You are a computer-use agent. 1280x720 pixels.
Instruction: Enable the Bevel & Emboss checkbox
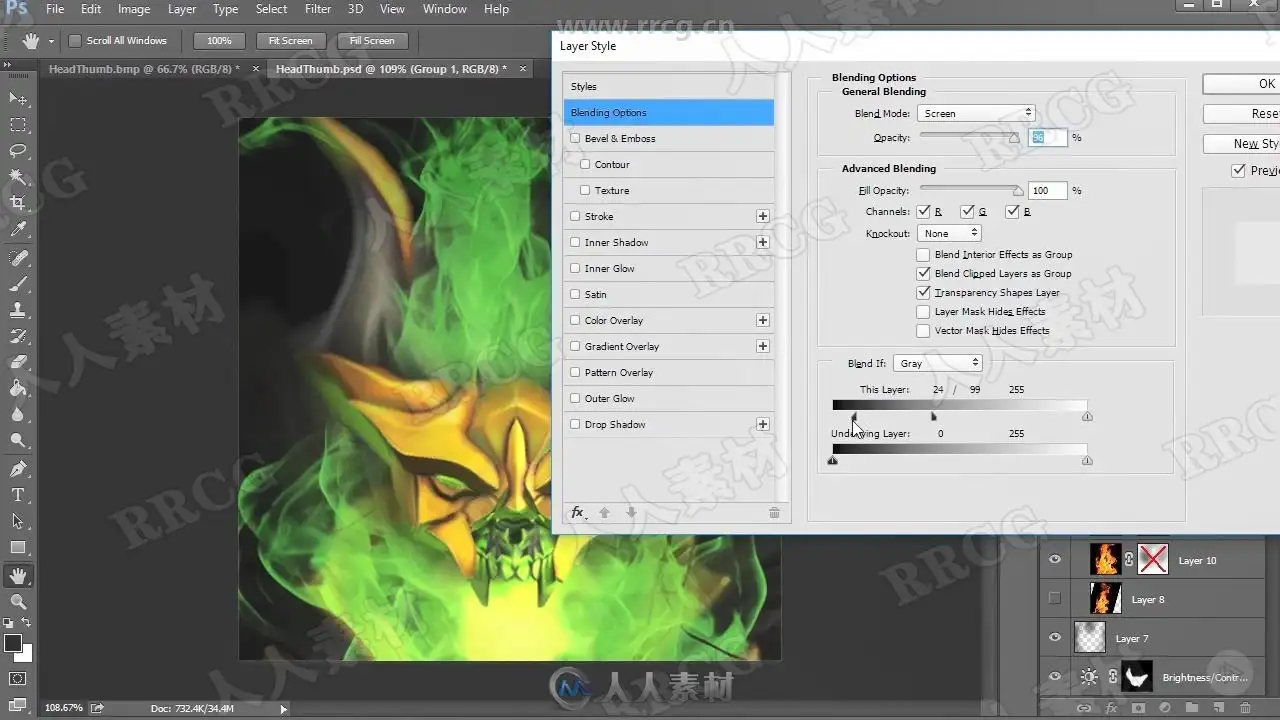(575, 138)
